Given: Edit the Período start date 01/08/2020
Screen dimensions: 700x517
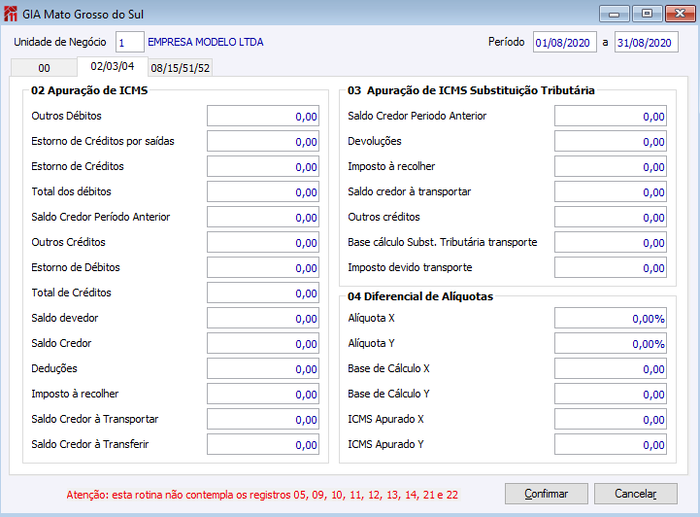Looking at the screenshot, I should 564,42.
